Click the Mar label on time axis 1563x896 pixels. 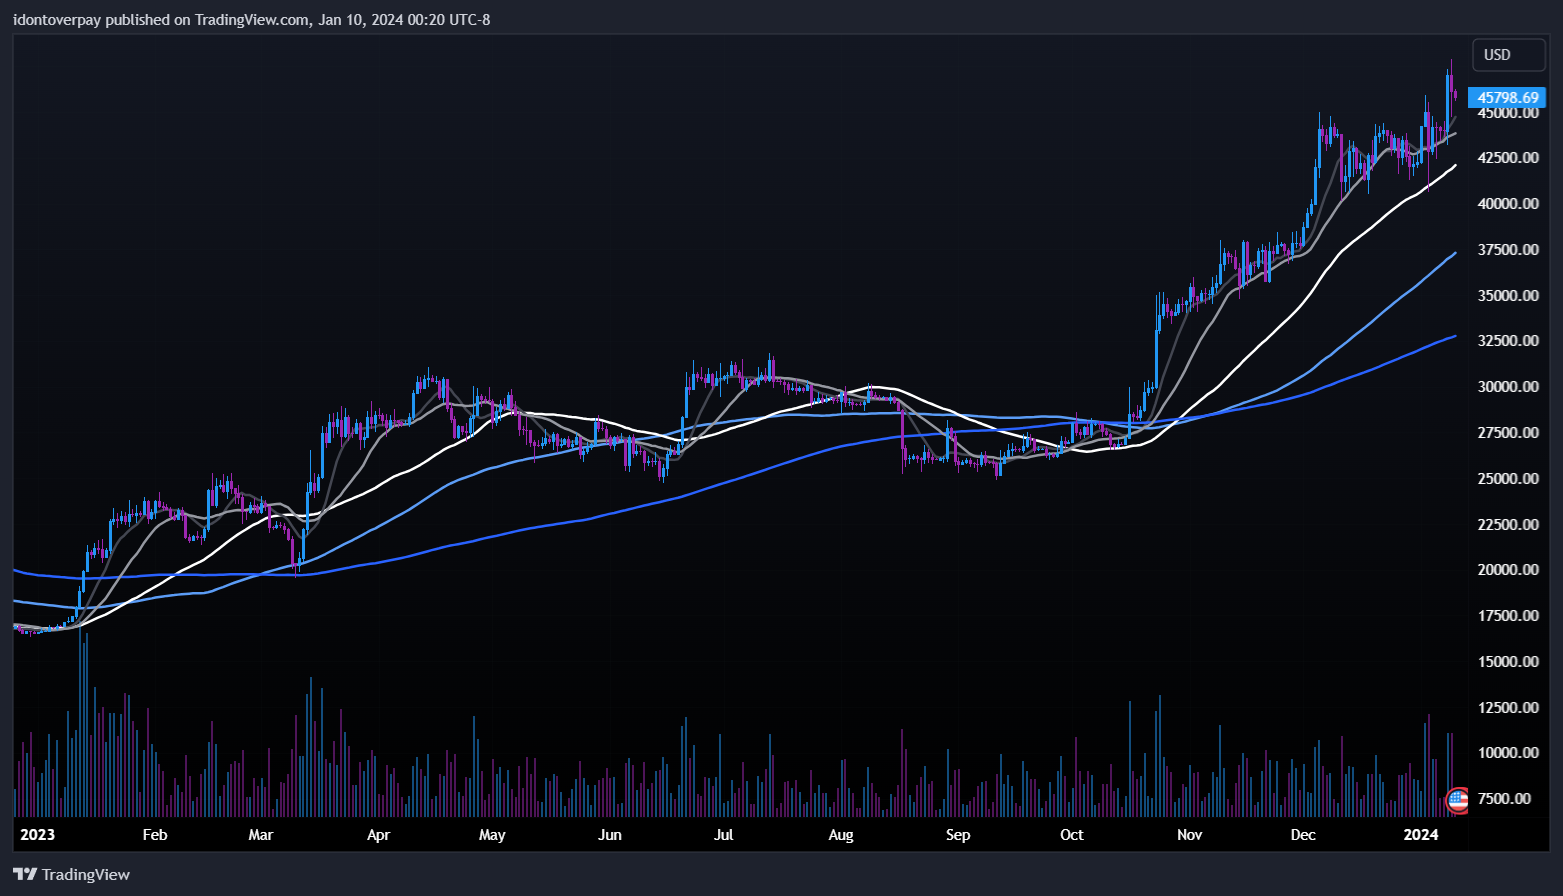point(261,835)
